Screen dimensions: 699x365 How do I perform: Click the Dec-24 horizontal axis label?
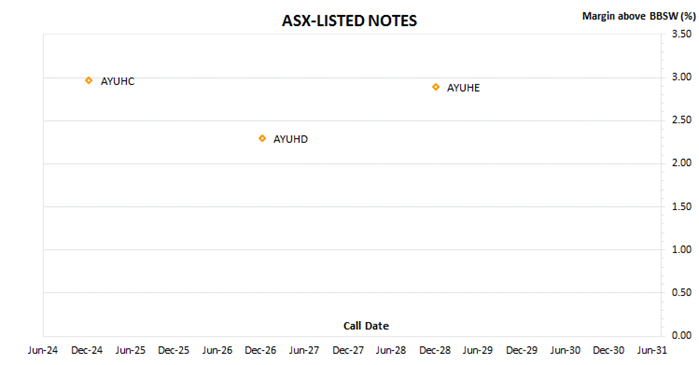tap(86, 351)
